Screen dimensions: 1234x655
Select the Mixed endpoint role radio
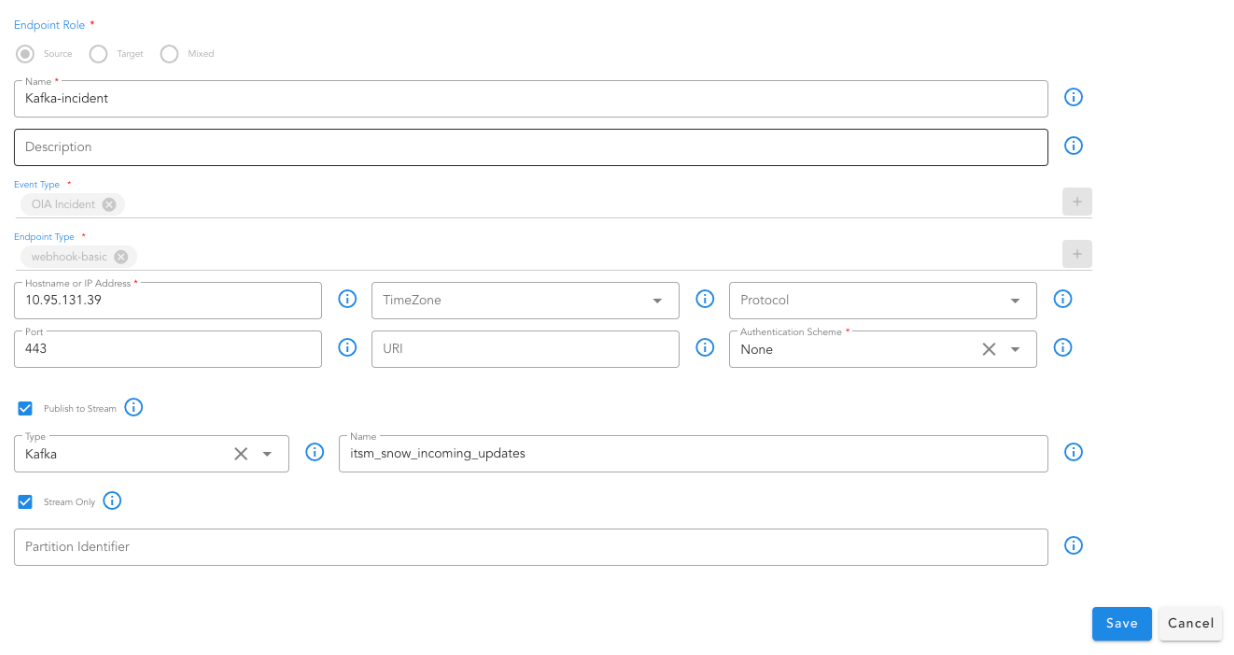click(169, 54)
